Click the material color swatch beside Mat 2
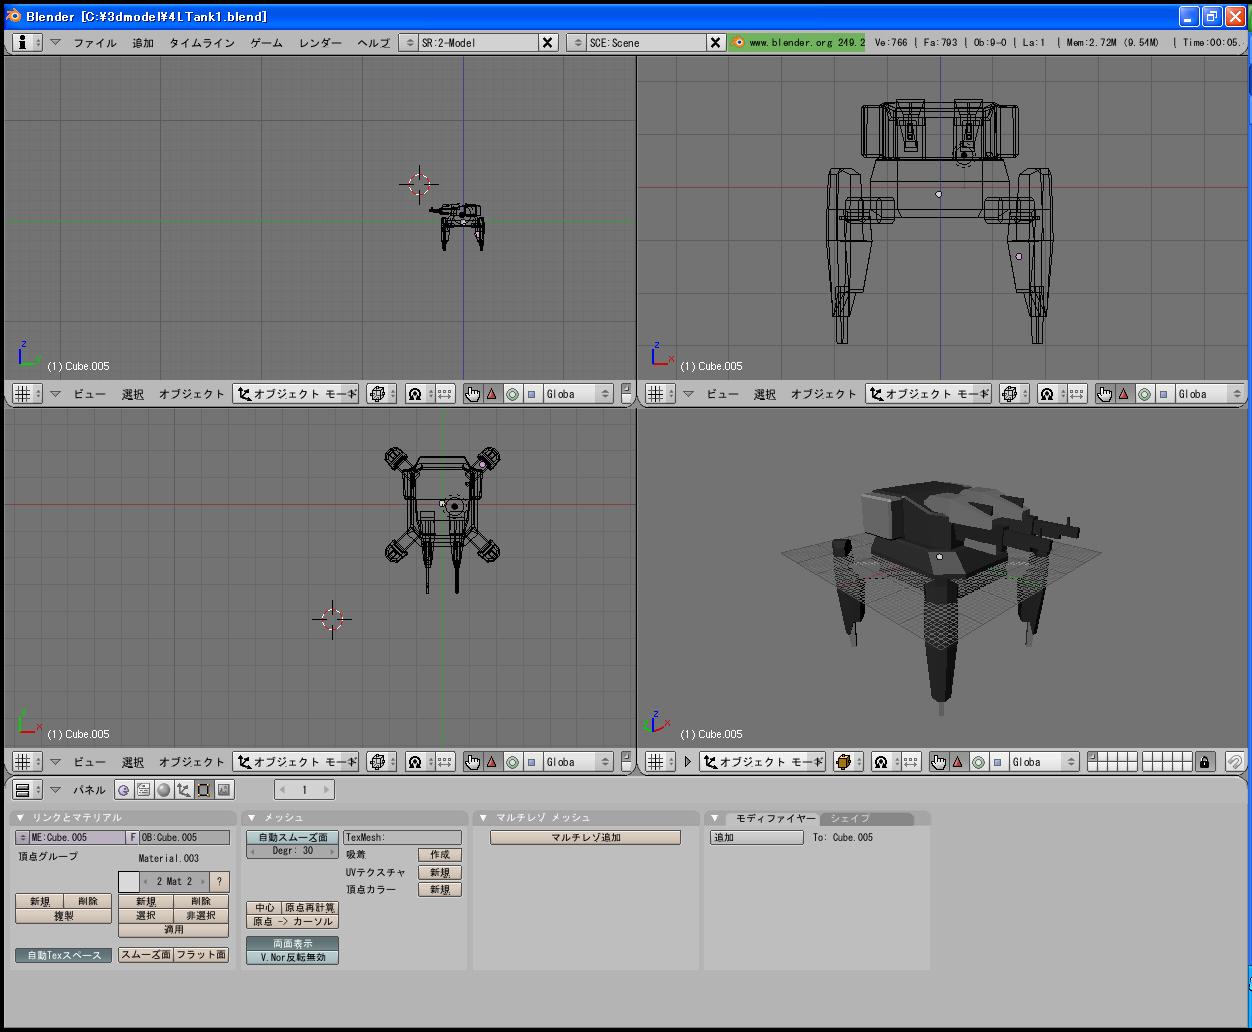1252x1032 pixels. 128,882
